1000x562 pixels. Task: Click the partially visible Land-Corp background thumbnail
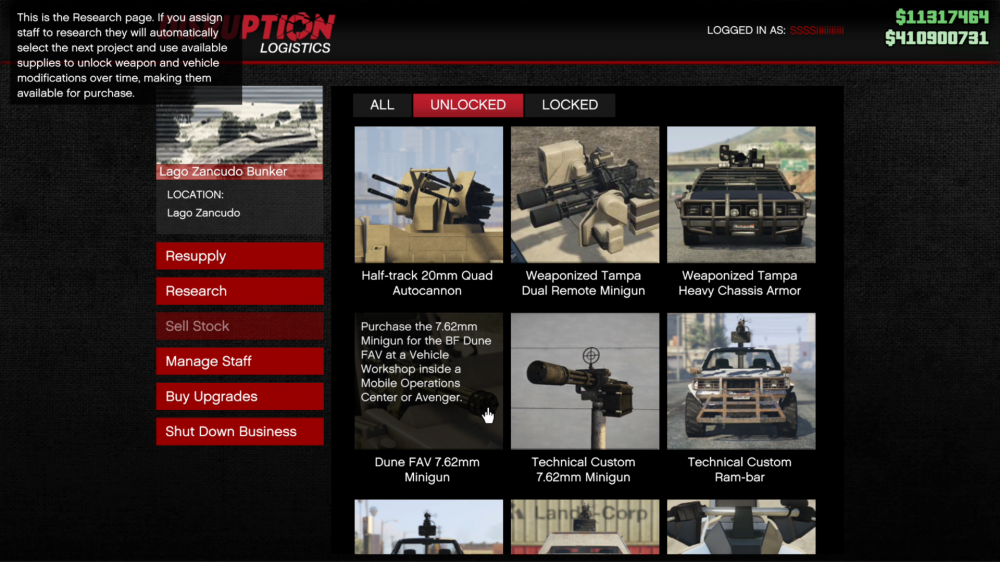click(585, 527)
